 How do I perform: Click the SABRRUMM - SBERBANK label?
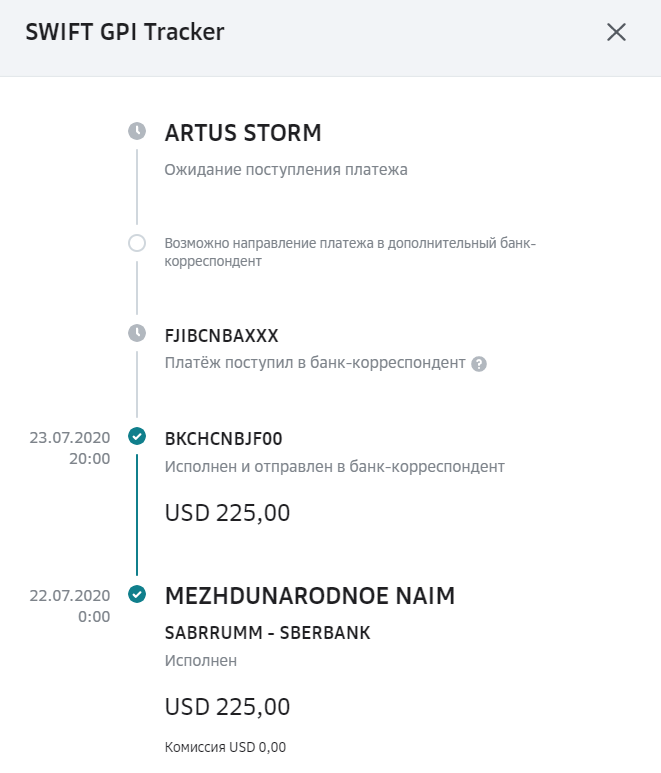(x=267, y=633)
